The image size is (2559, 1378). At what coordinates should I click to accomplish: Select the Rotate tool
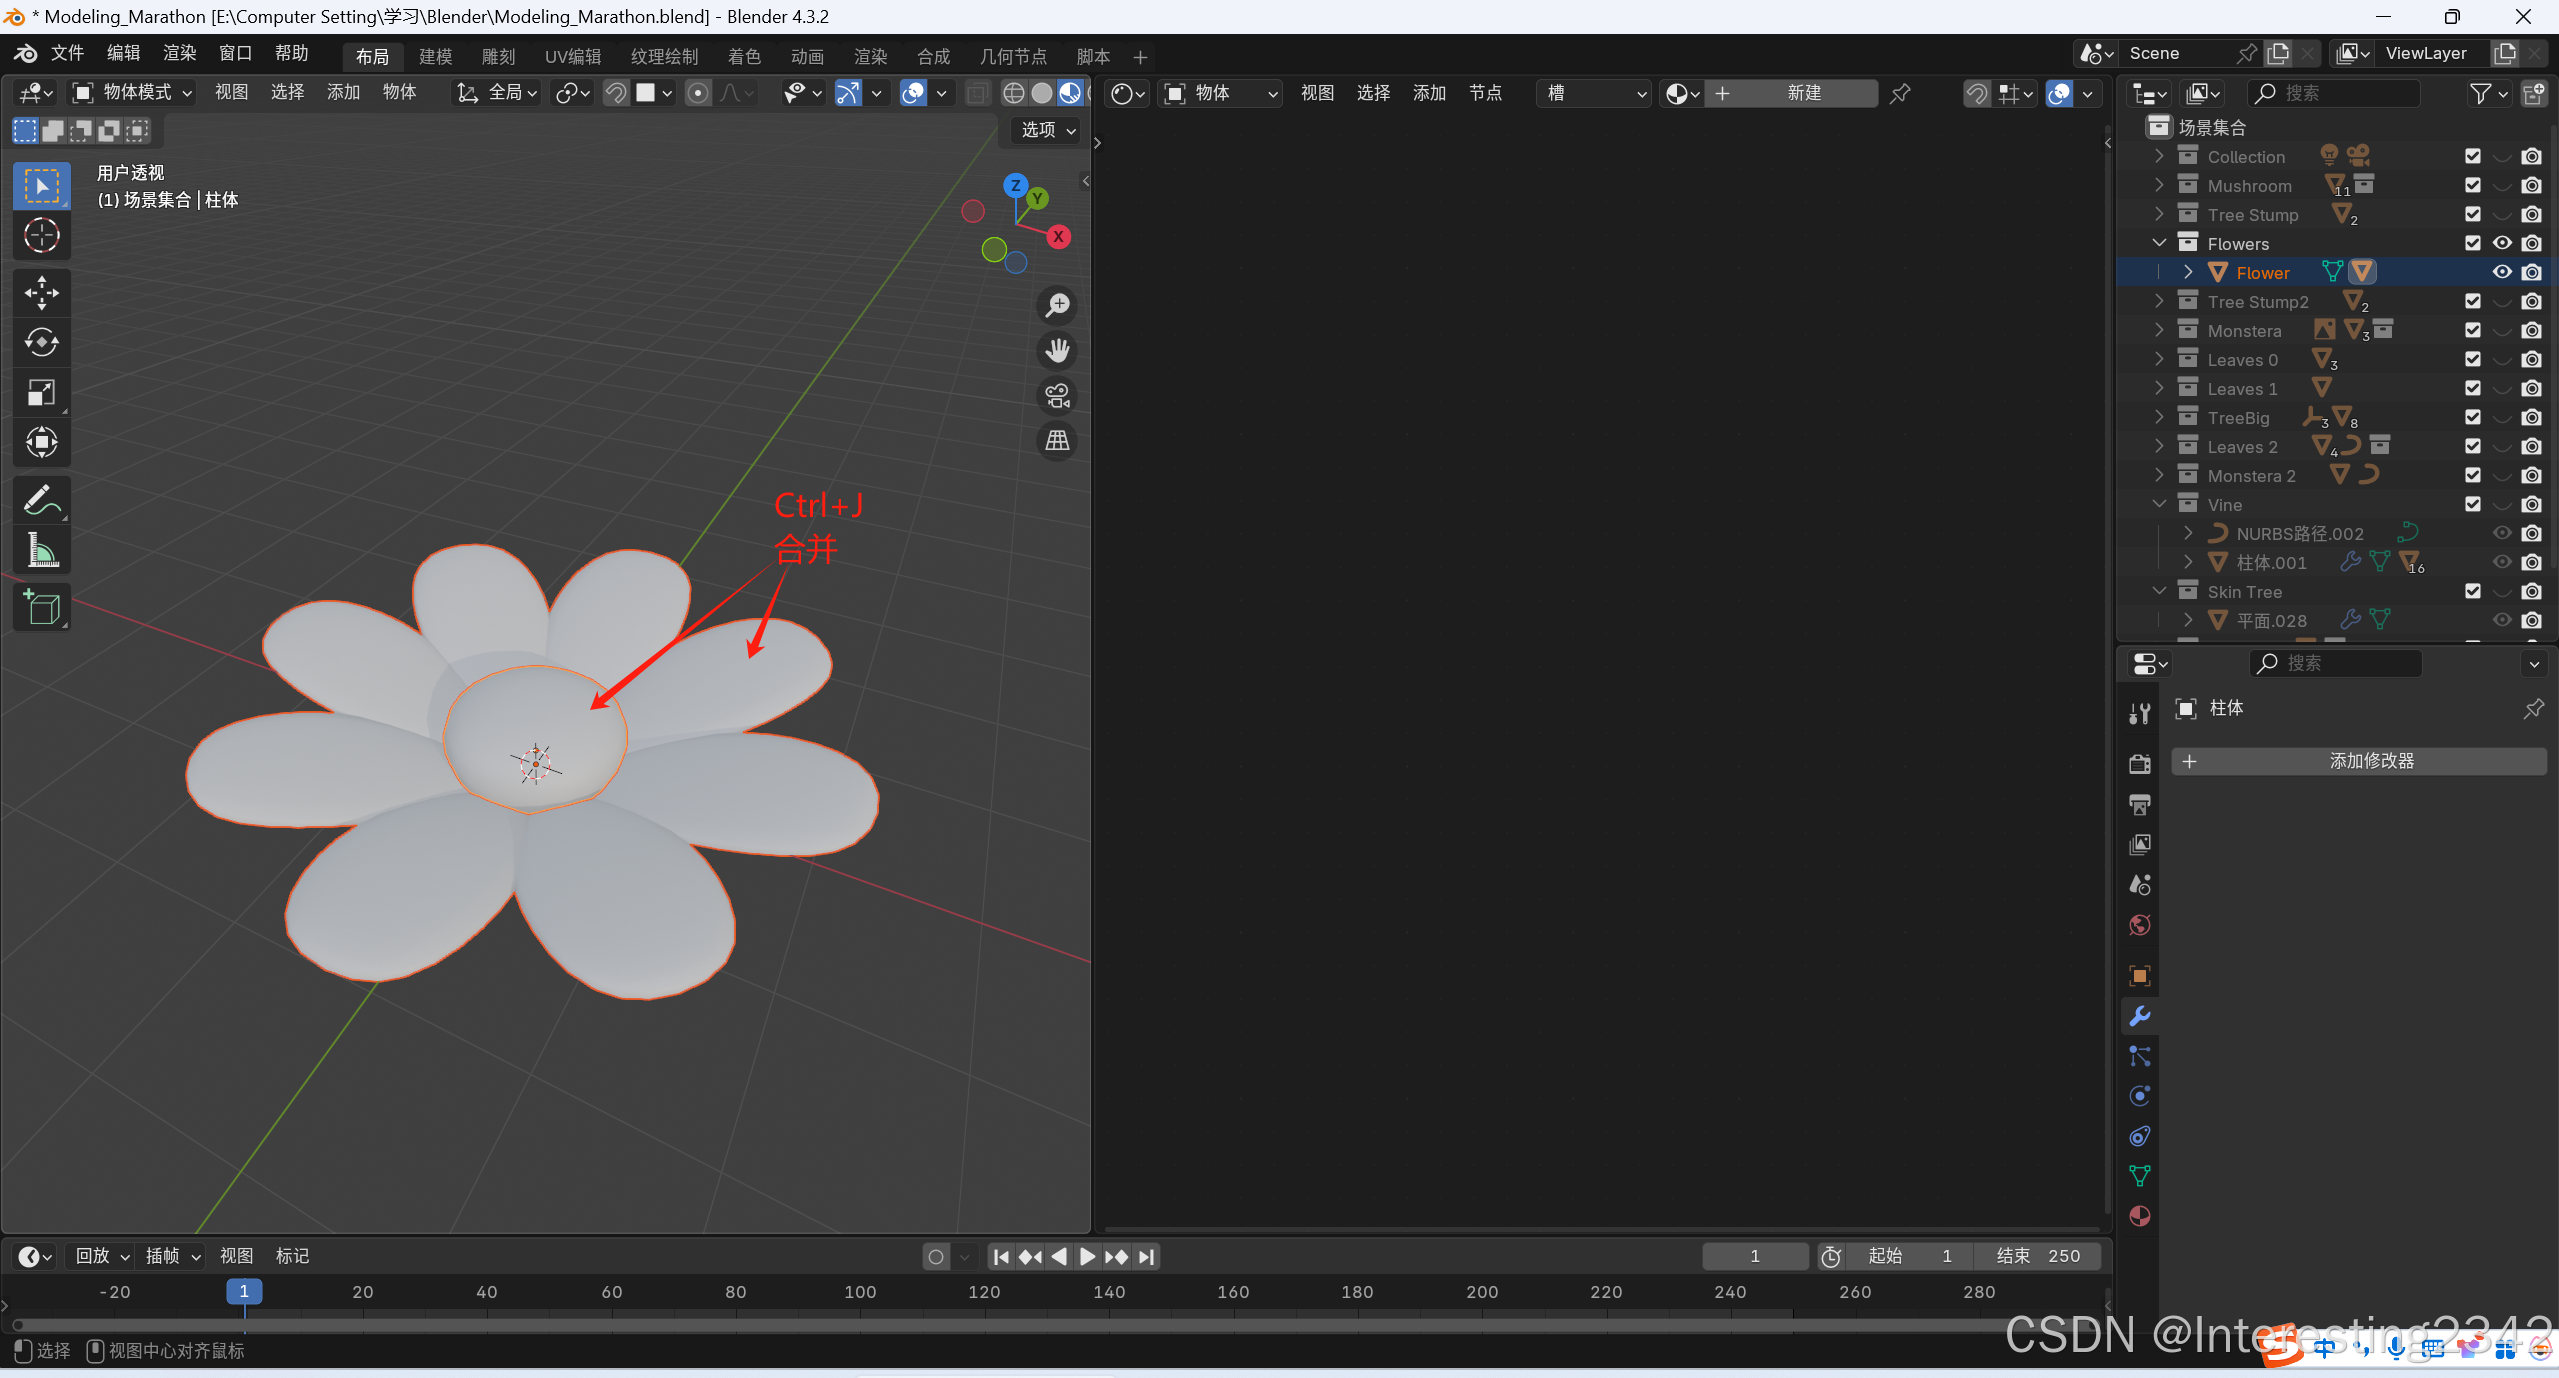pos(41,342)
